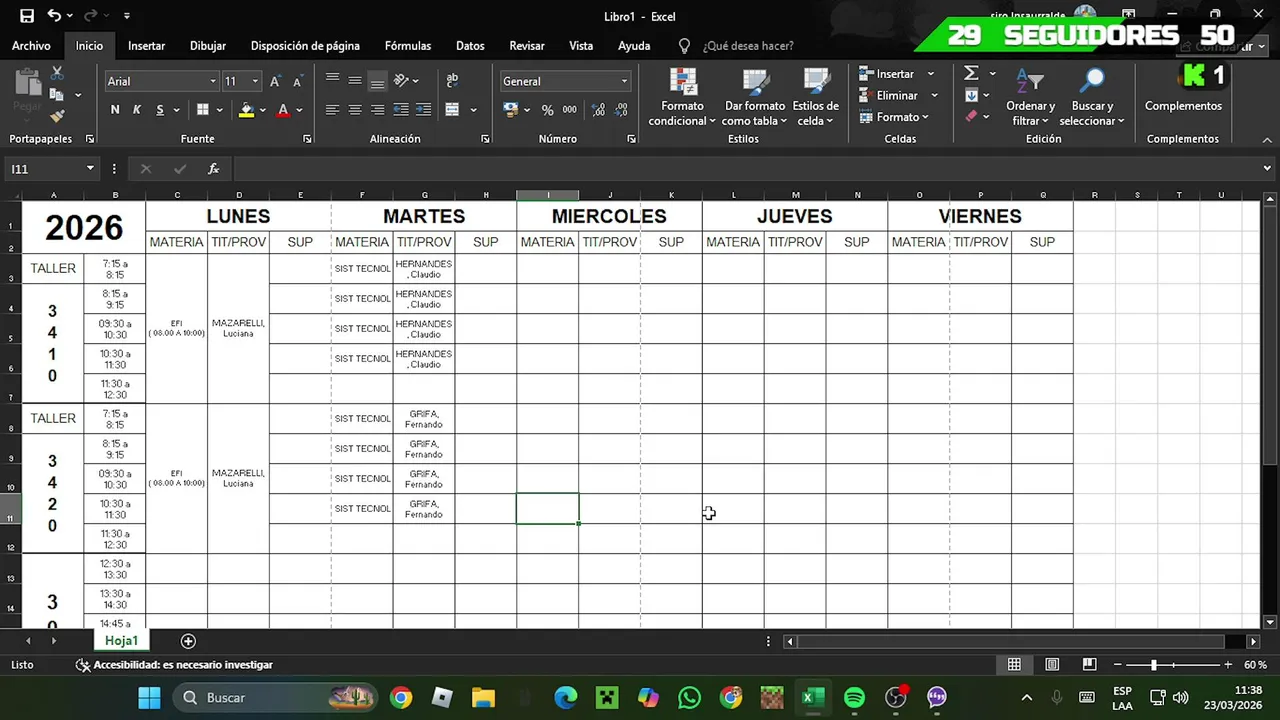This screenshot has height=720, width=1280.
Task: Switch to Page Break Preview view
Action: point(1090,665)
